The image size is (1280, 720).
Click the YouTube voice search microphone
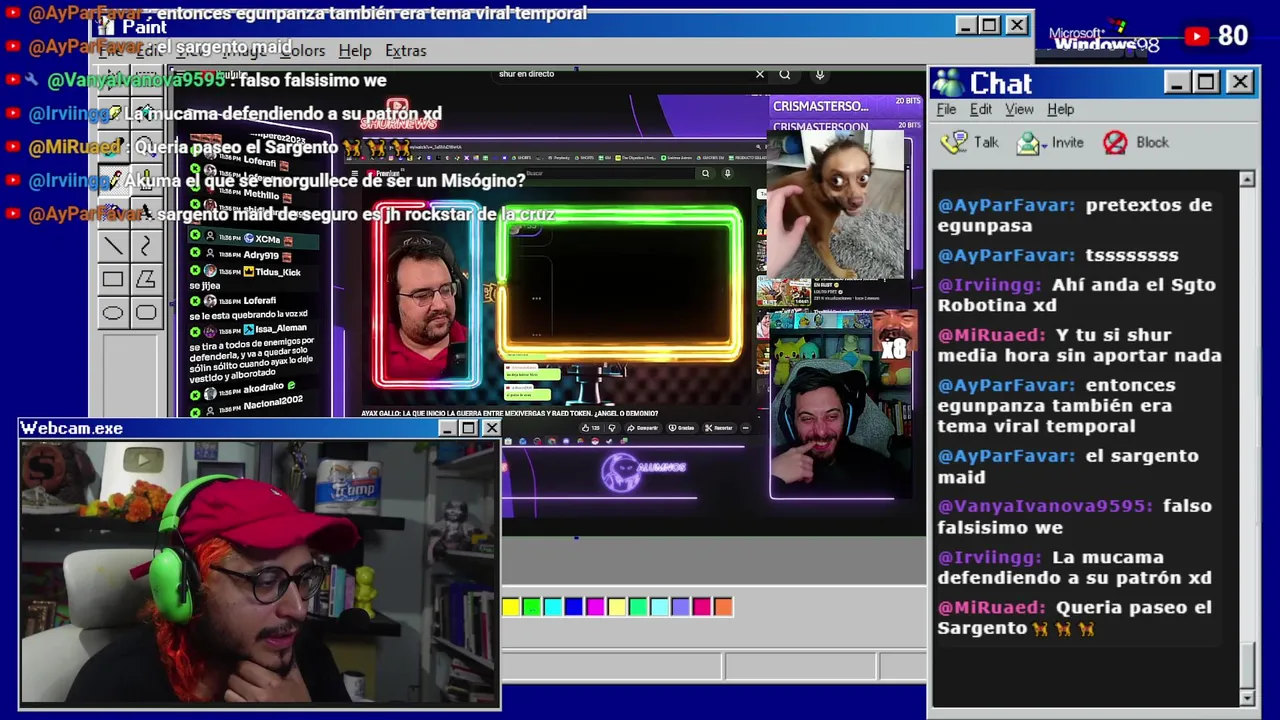(x=819, y=74)
